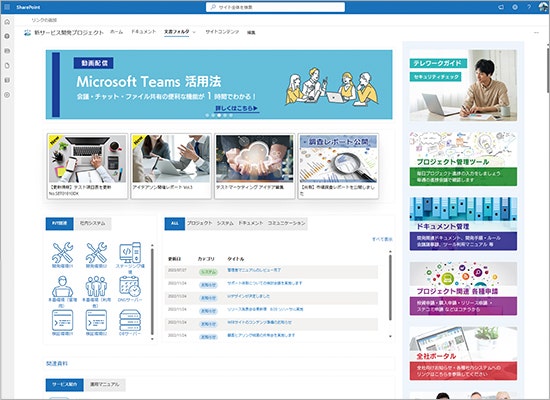The image size is (550, 400).
Task: Select the first carousel dot on banner
Action: 207,115
